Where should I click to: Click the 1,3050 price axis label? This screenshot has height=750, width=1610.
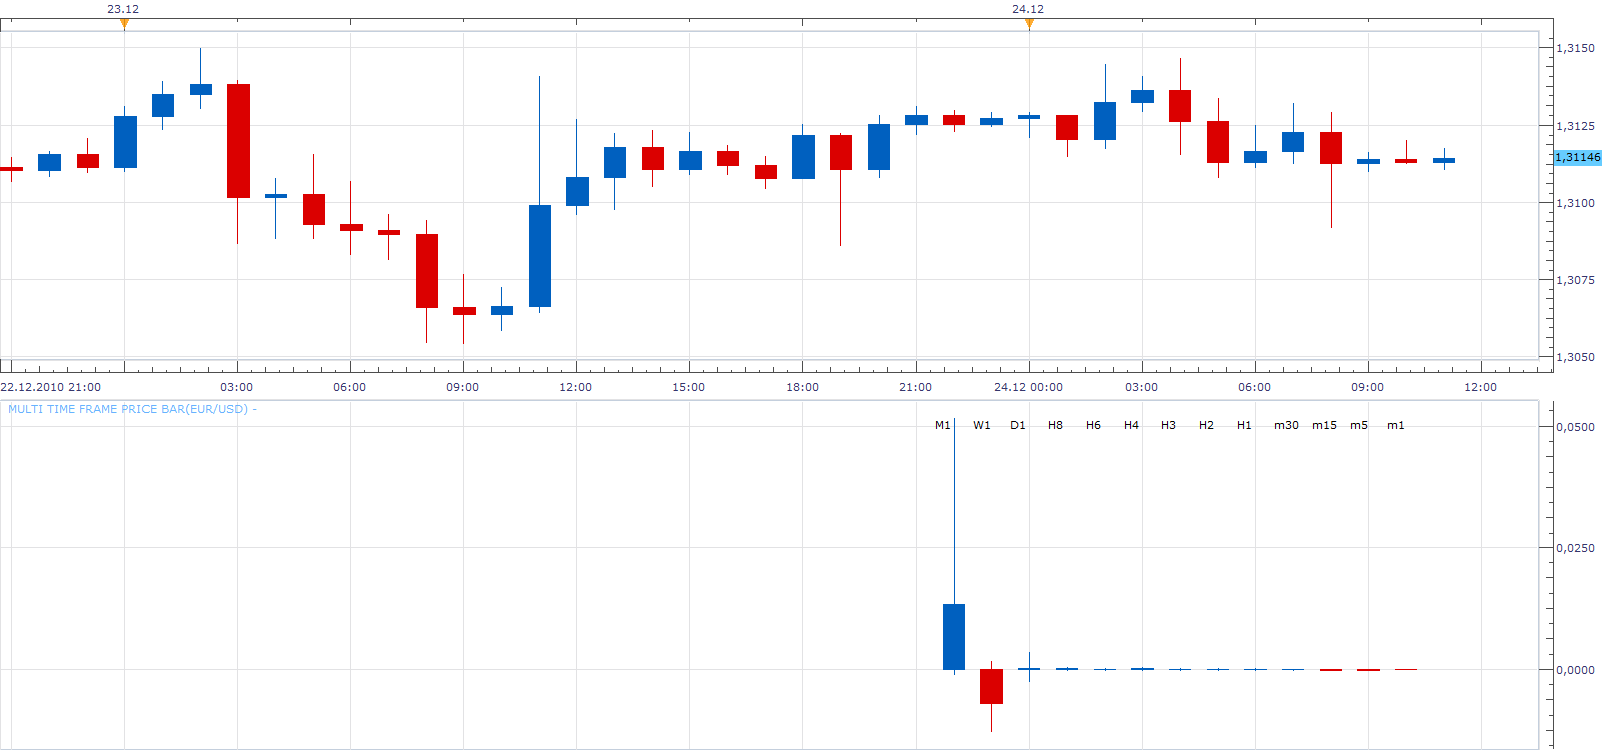coord(1576,357)
